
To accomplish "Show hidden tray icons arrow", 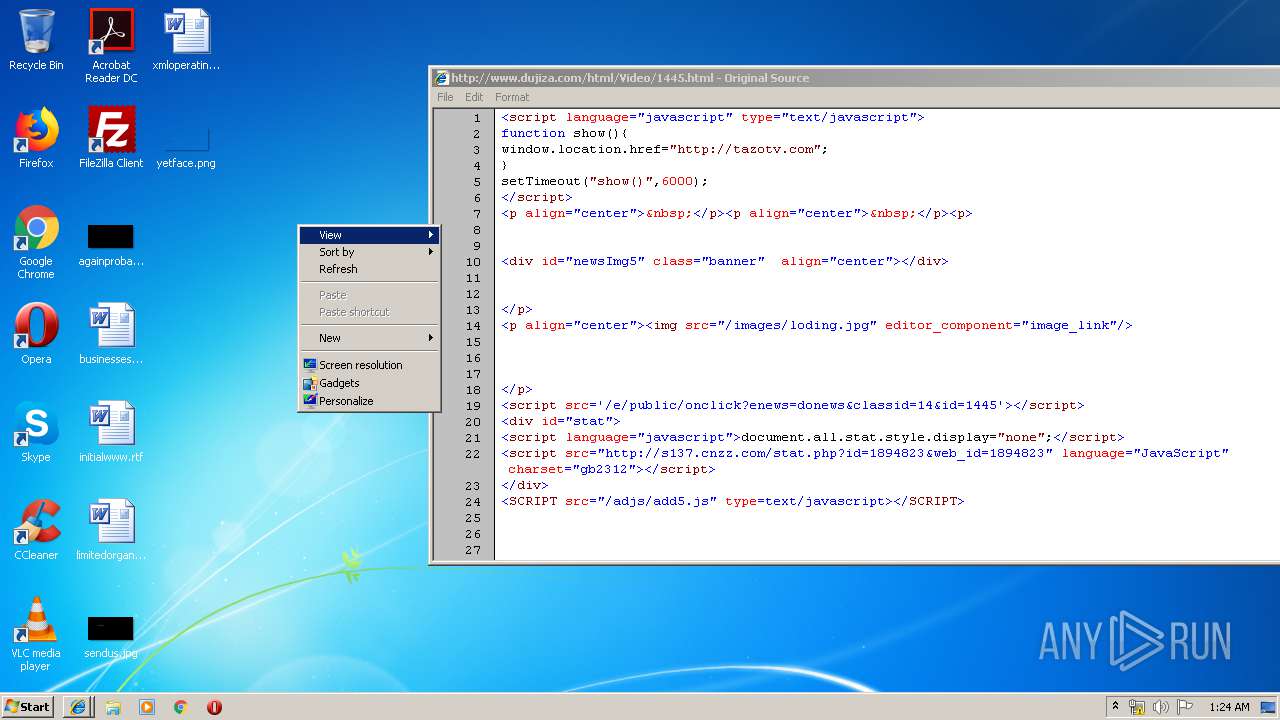I will [x=1115, y=706].
